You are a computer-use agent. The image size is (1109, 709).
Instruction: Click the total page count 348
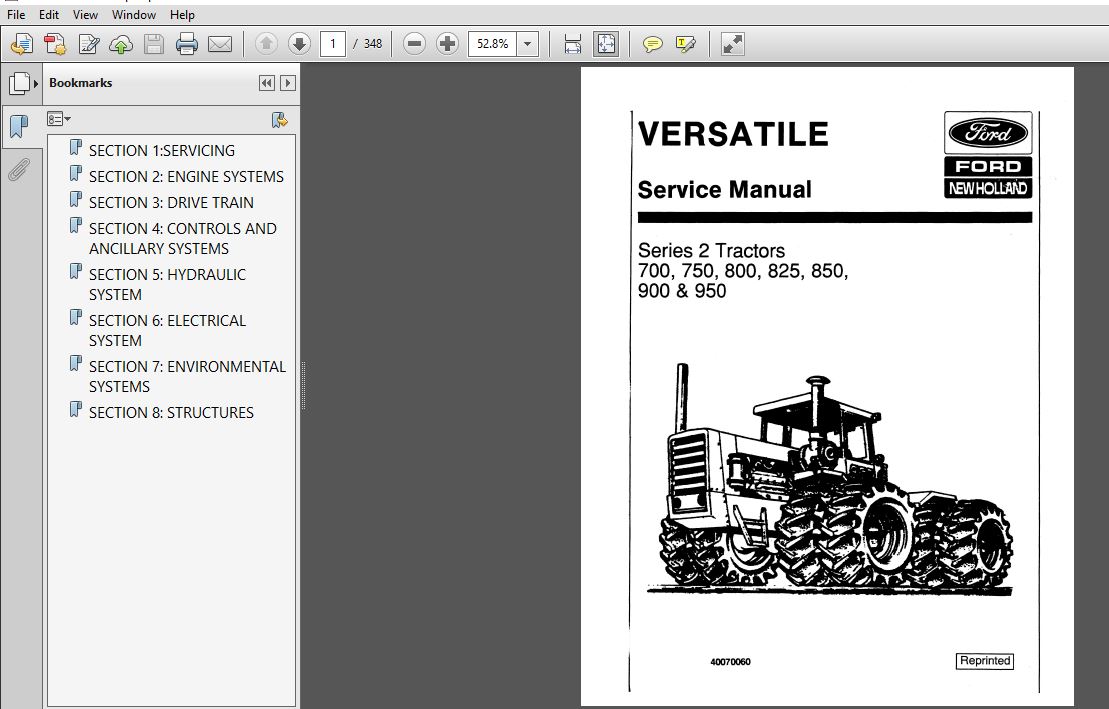tap(373, 44)
